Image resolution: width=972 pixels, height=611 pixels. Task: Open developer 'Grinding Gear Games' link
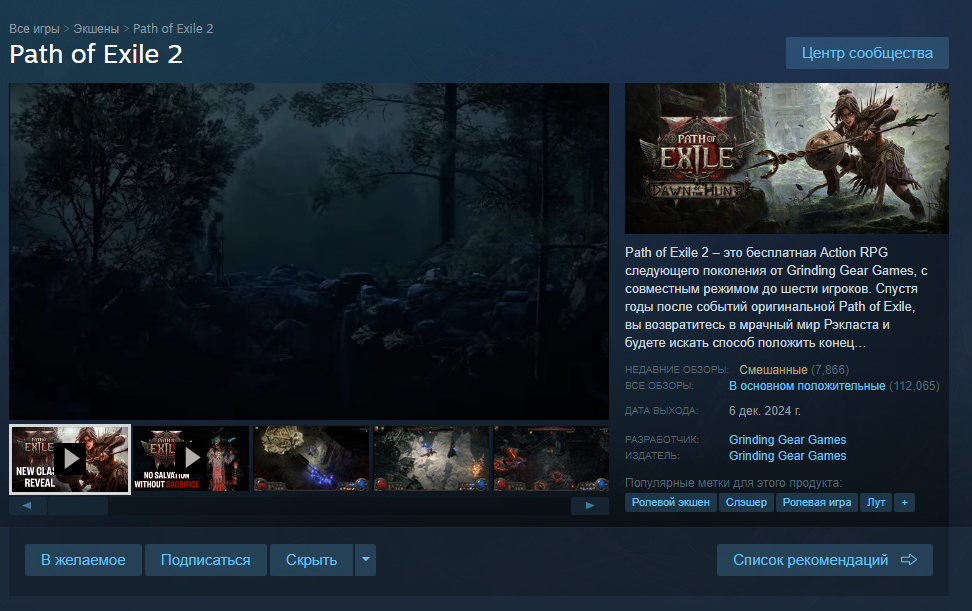[x=787, y=439]
